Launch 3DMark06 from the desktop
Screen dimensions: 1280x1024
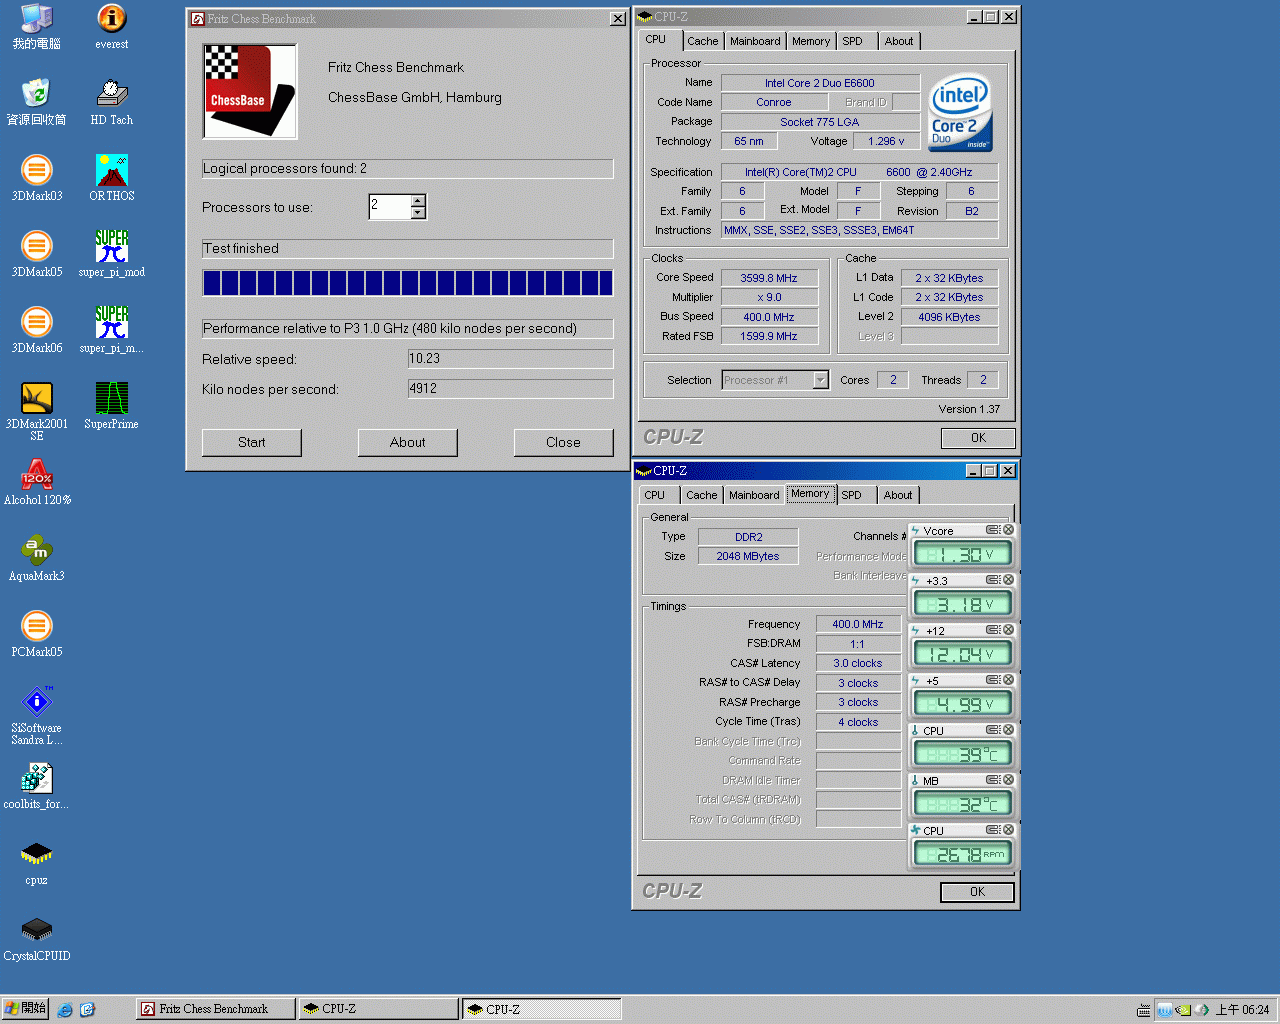coord(37,329)
